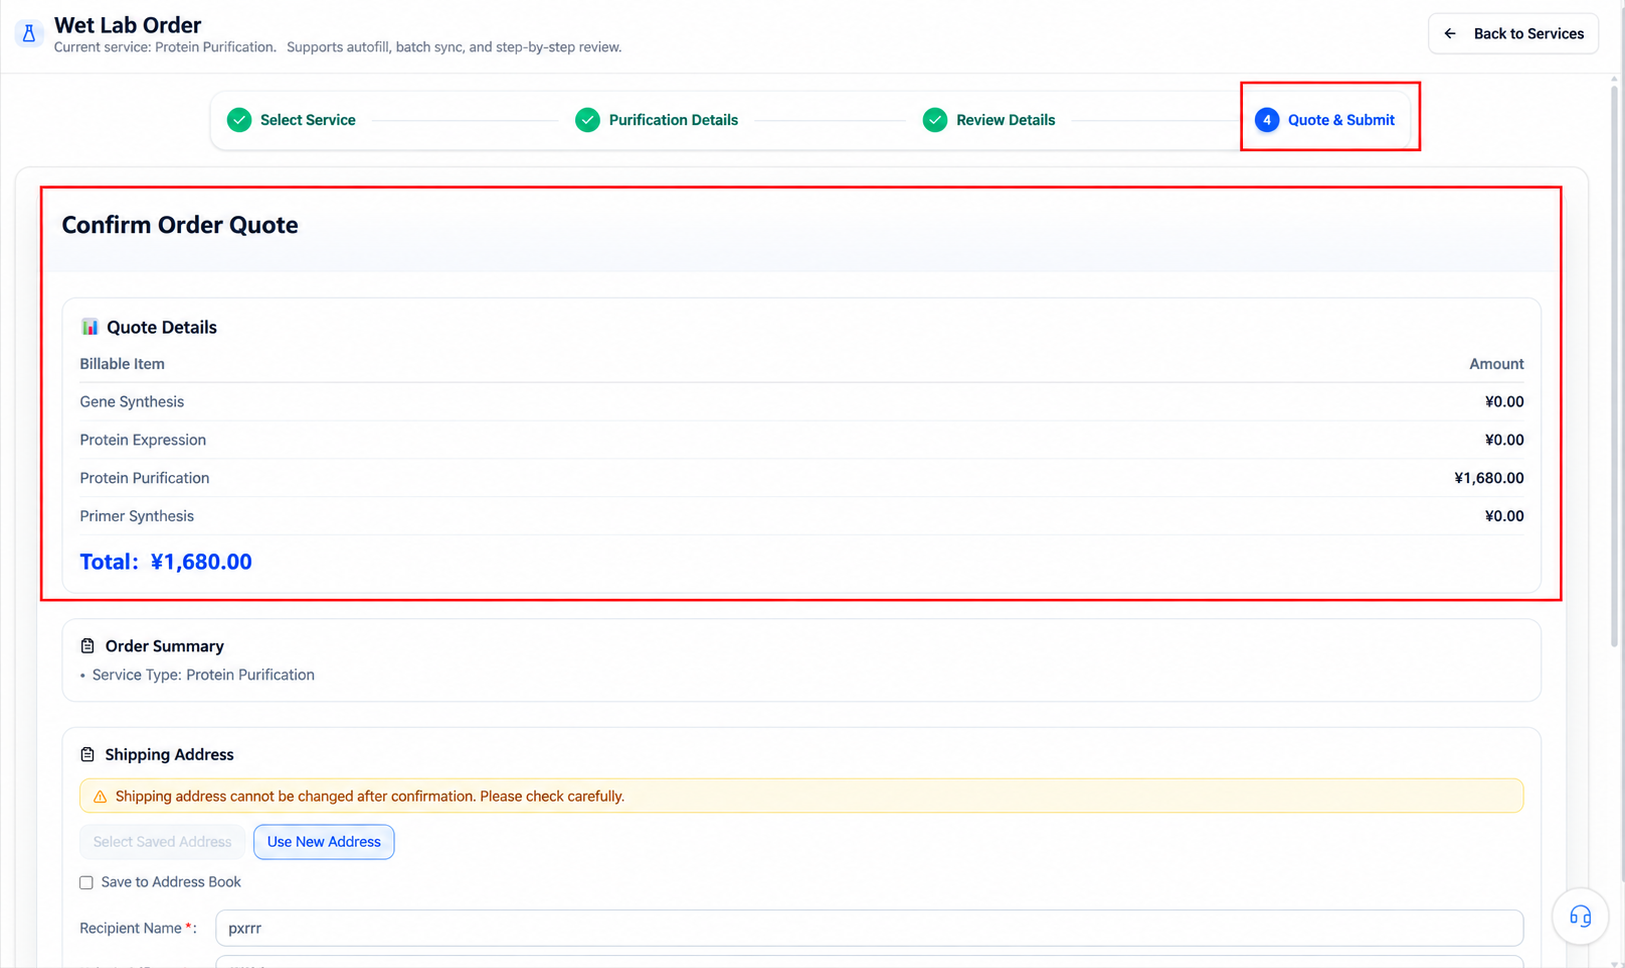
Task: Switch to the Review Details step
Action: pyautogui.click(x=989, y=120)
